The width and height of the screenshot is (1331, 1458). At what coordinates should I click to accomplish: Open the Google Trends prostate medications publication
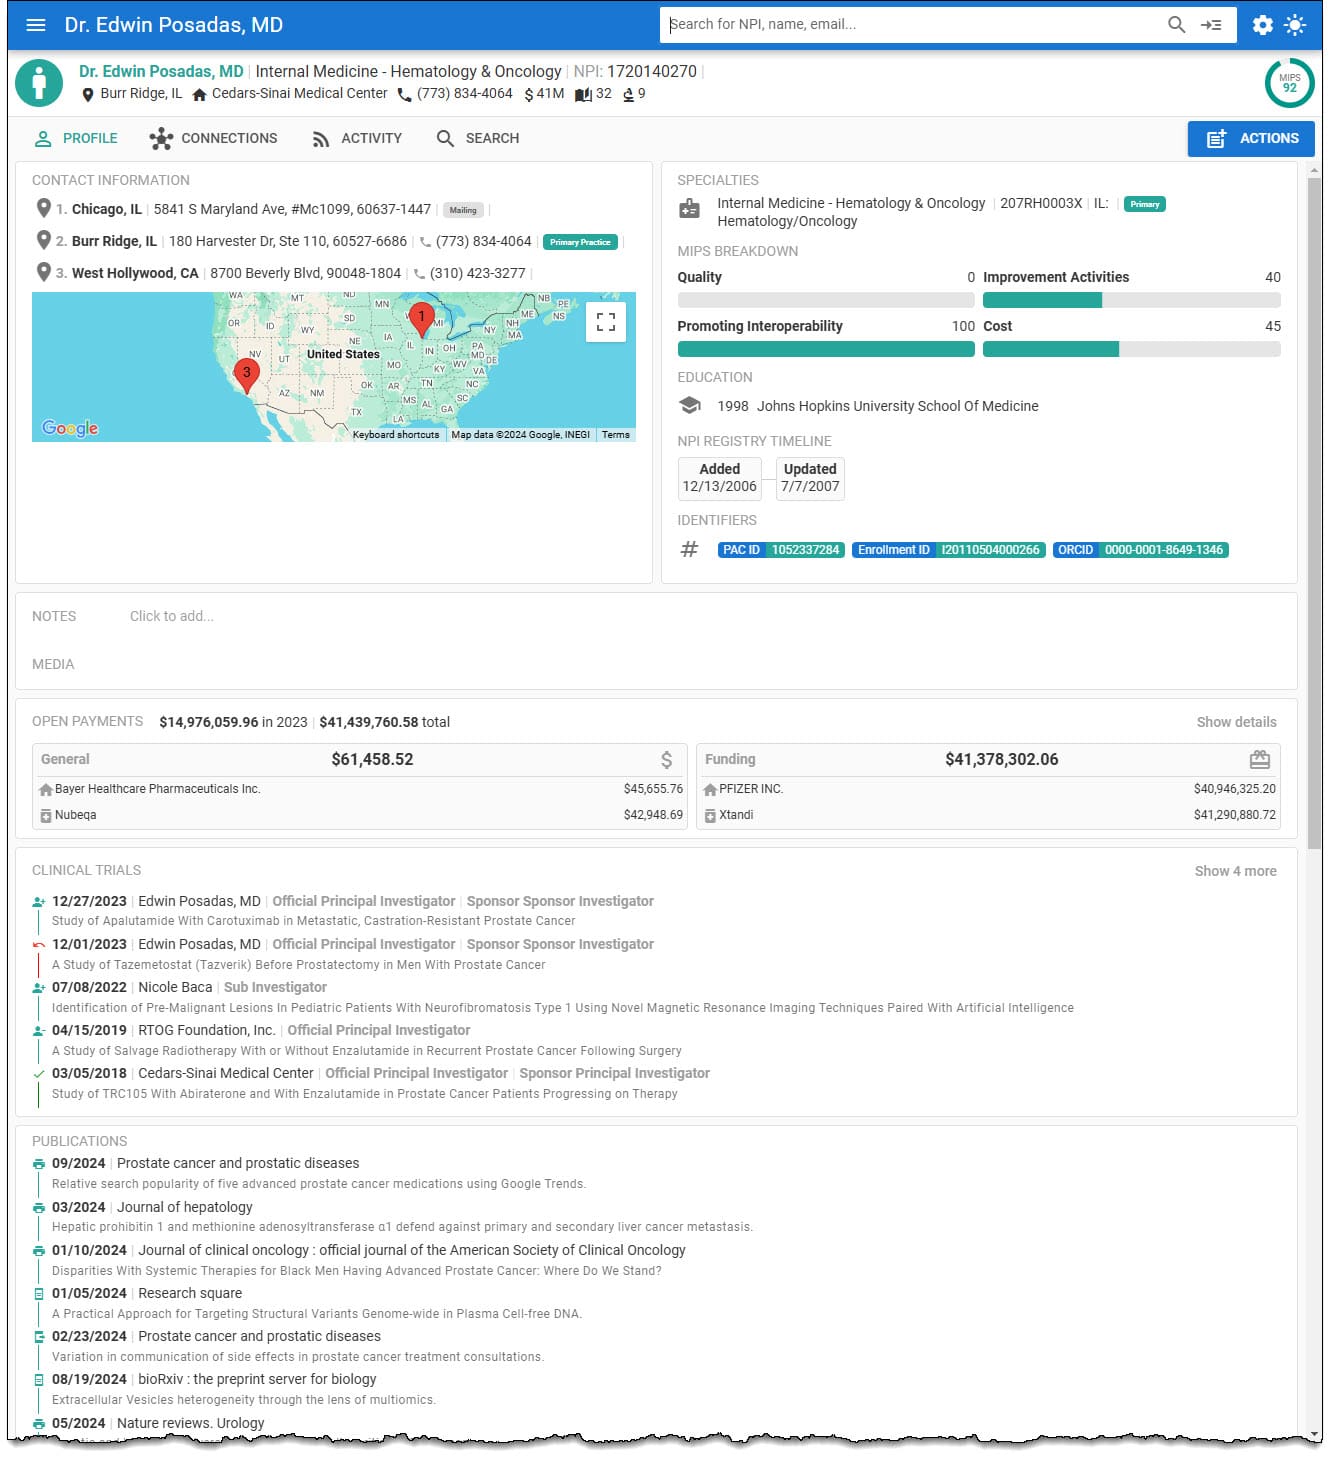tap(318, 1184)
